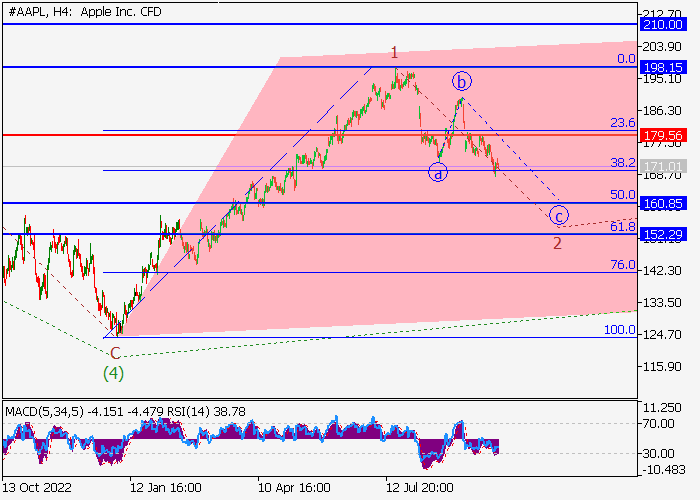Screen dimensions: 700x500
Task: Click the MACD(5,34,5) indicator label
Action: tap(44, 412)
